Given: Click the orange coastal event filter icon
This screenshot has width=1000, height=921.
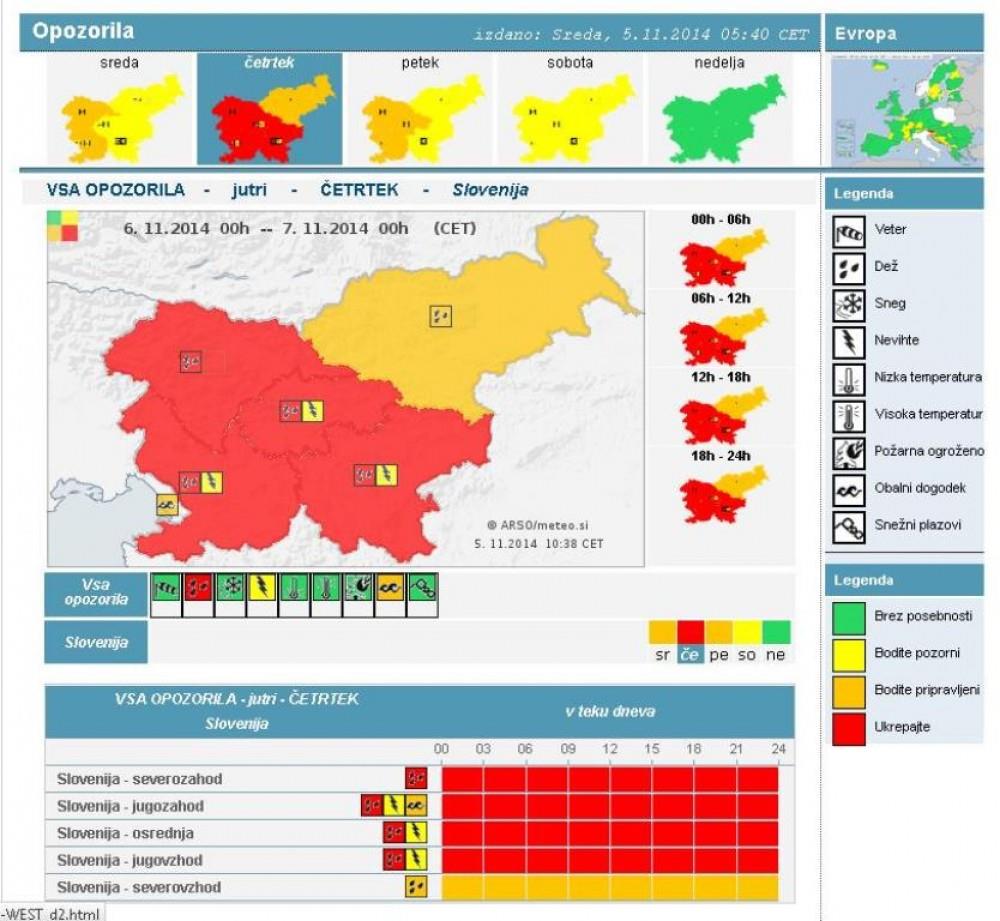Looking at the screenshot, I should pos(389,588).
